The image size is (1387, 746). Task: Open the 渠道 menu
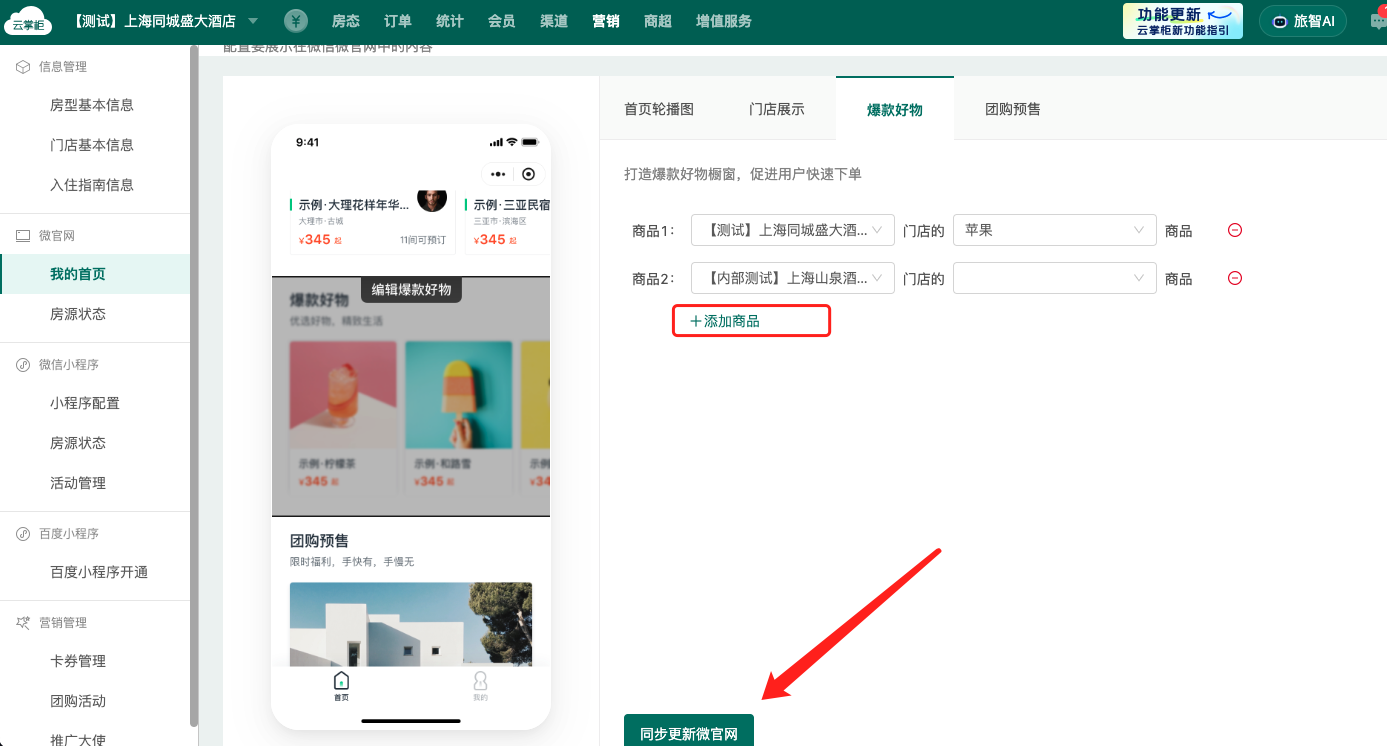click(x=554, y=21)
